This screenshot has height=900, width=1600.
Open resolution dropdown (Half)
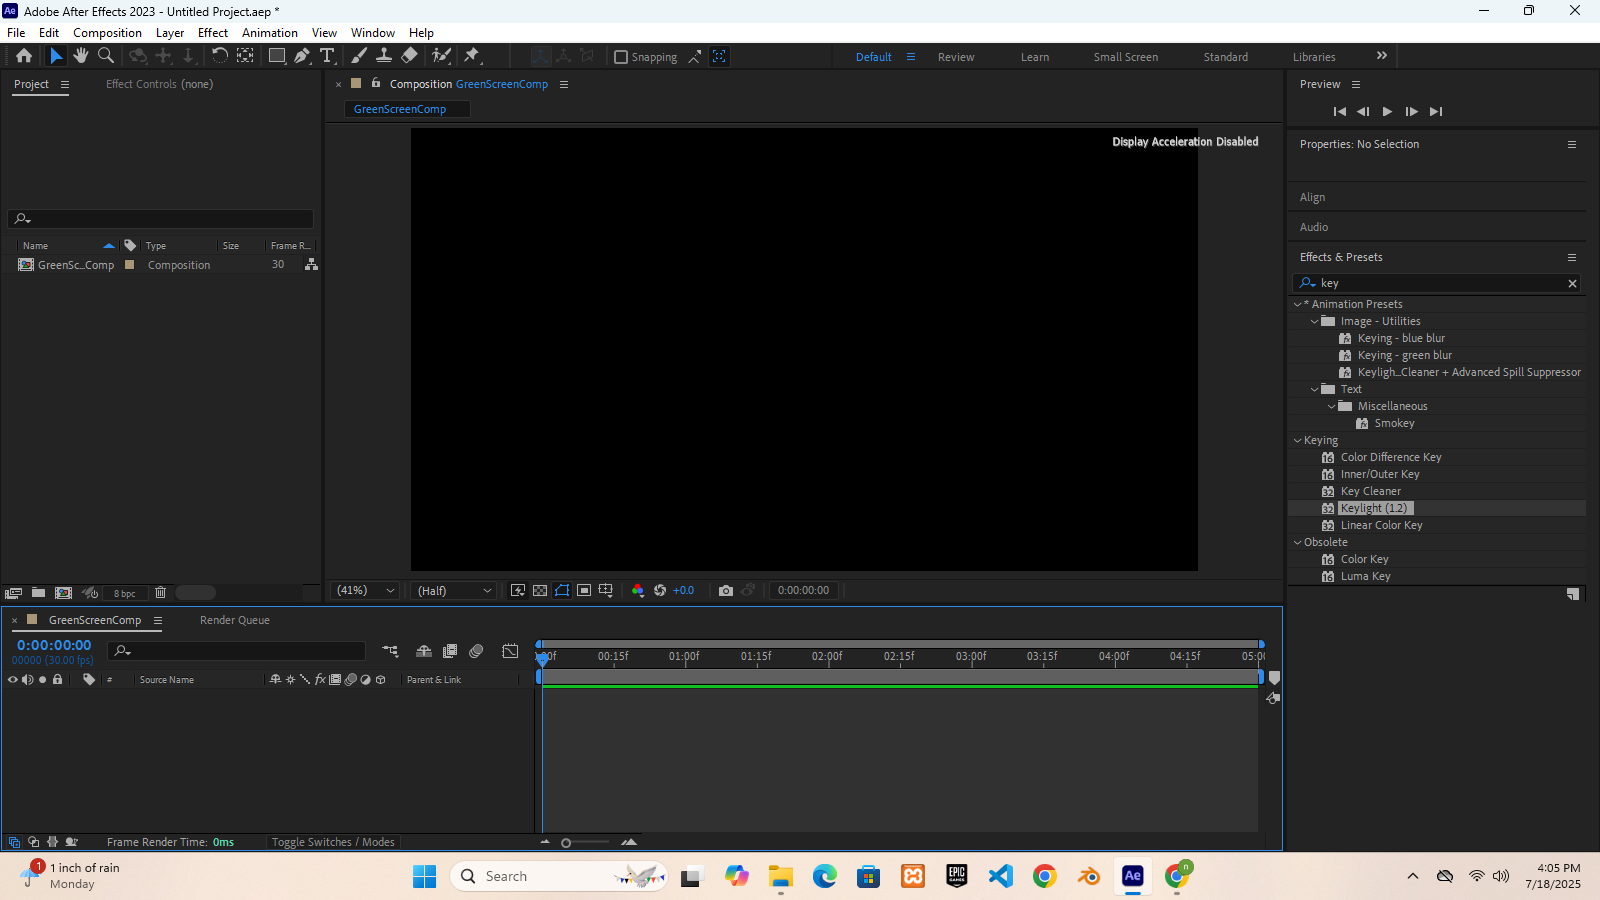tap(454, 591)
